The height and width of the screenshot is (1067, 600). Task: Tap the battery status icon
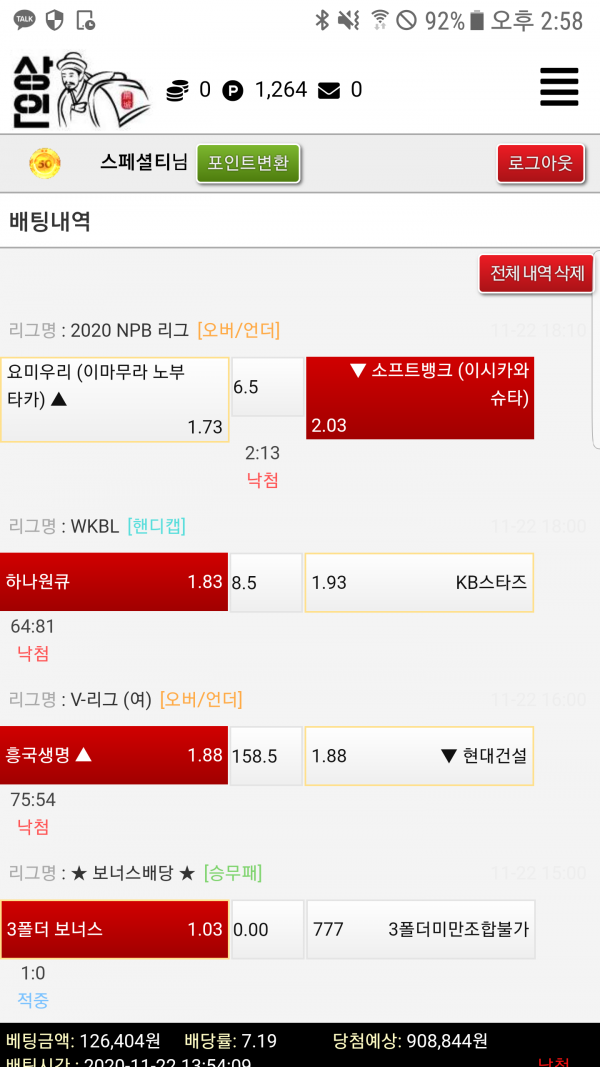[x=477, y=20]
